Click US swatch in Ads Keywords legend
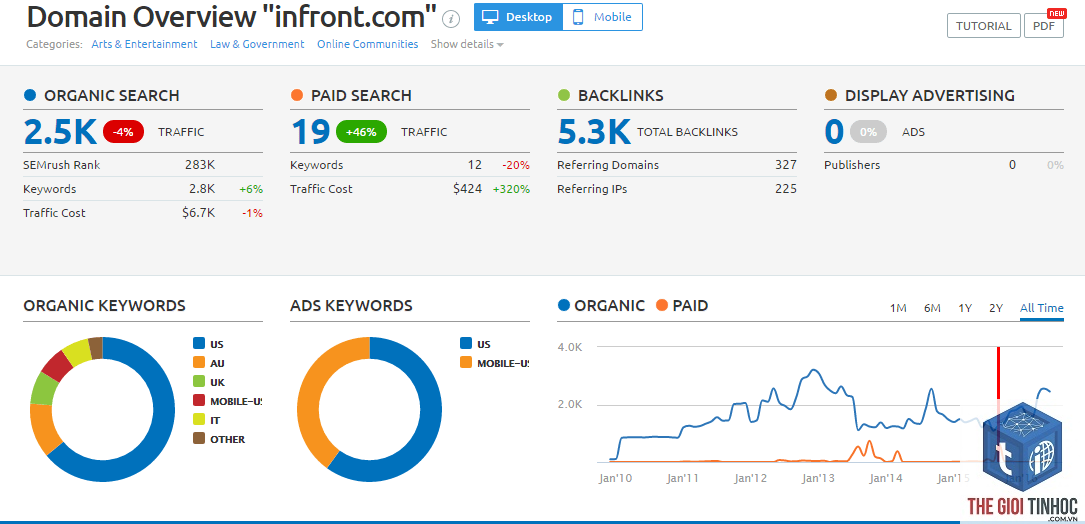The image size is (1085, 524). tap(466, 343)
